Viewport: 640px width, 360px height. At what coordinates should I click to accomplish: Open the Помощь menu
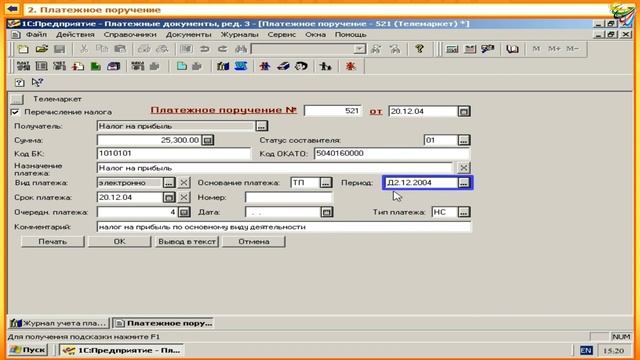coord(351,35)
